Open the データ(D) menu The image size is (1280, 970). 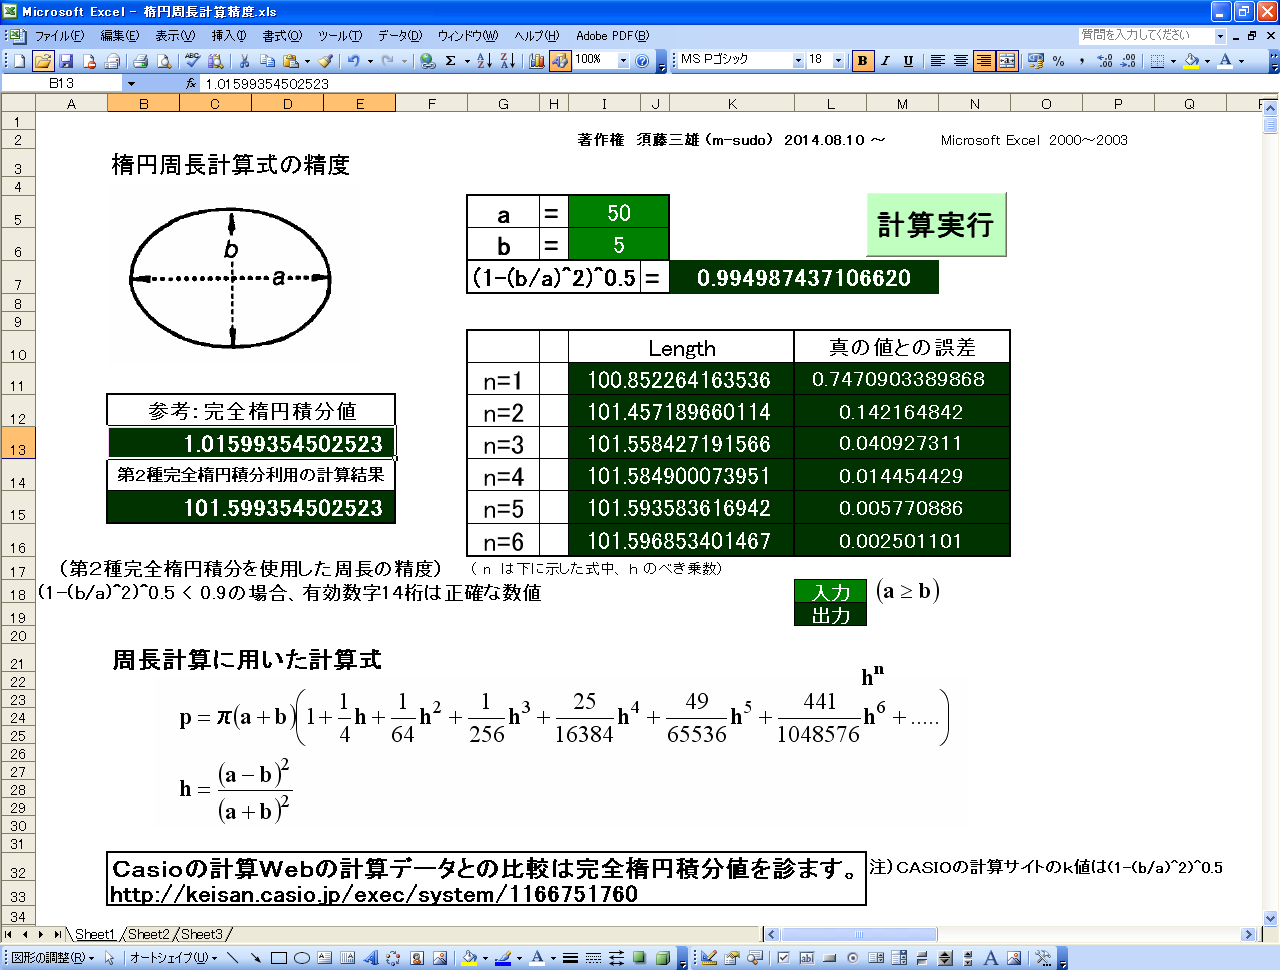[400, 36]
